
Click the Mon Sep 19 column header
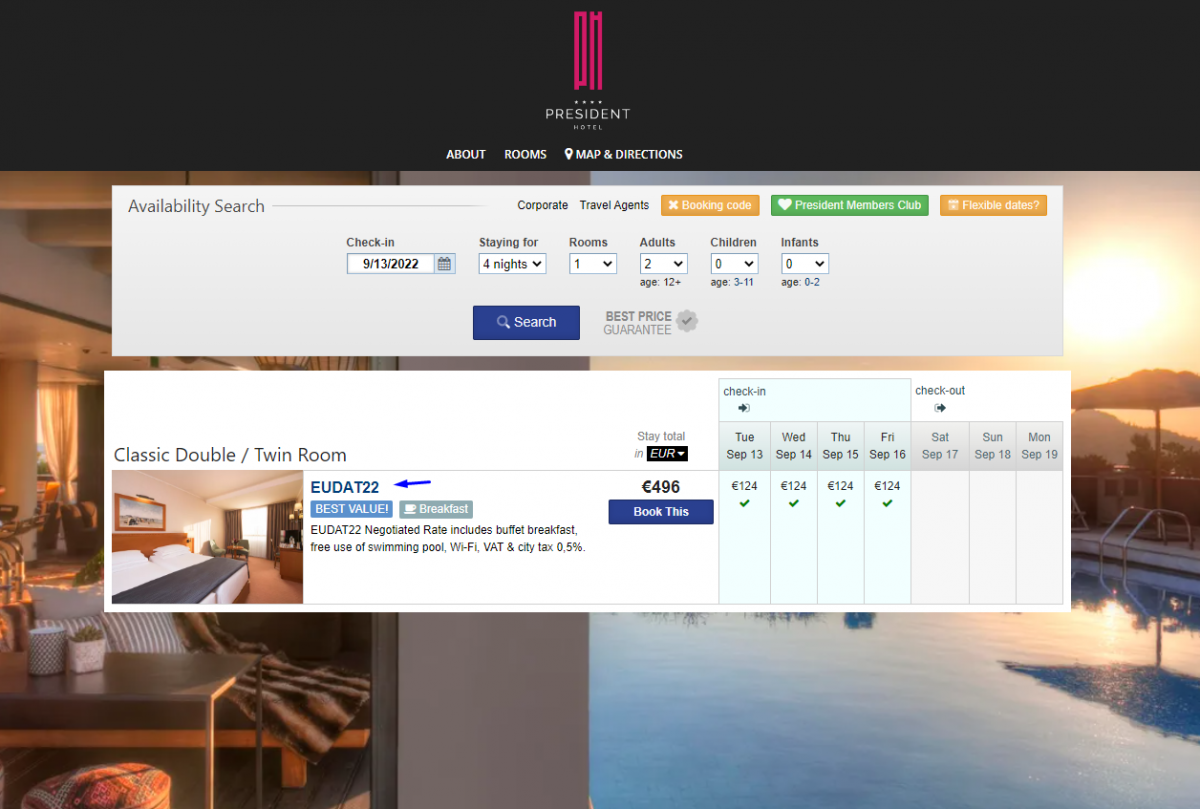click(1040, 446)
